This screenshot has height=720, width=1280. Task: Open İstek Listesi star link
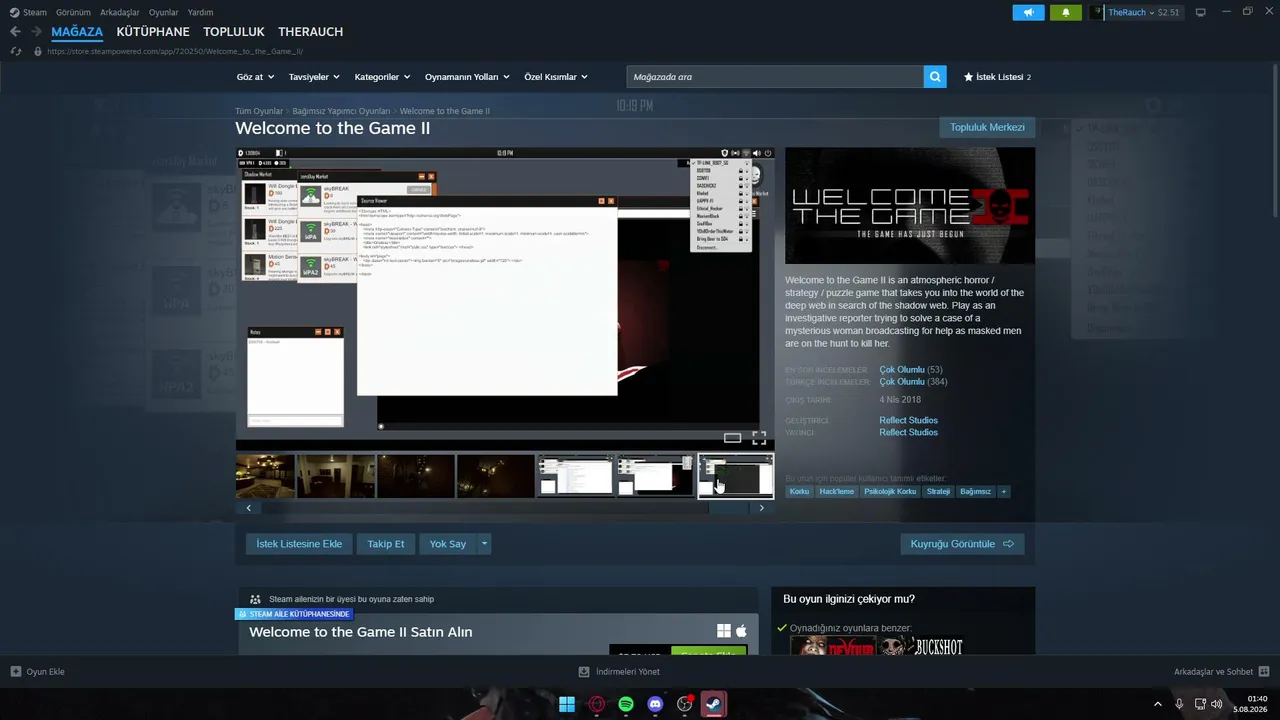point(997,77)
